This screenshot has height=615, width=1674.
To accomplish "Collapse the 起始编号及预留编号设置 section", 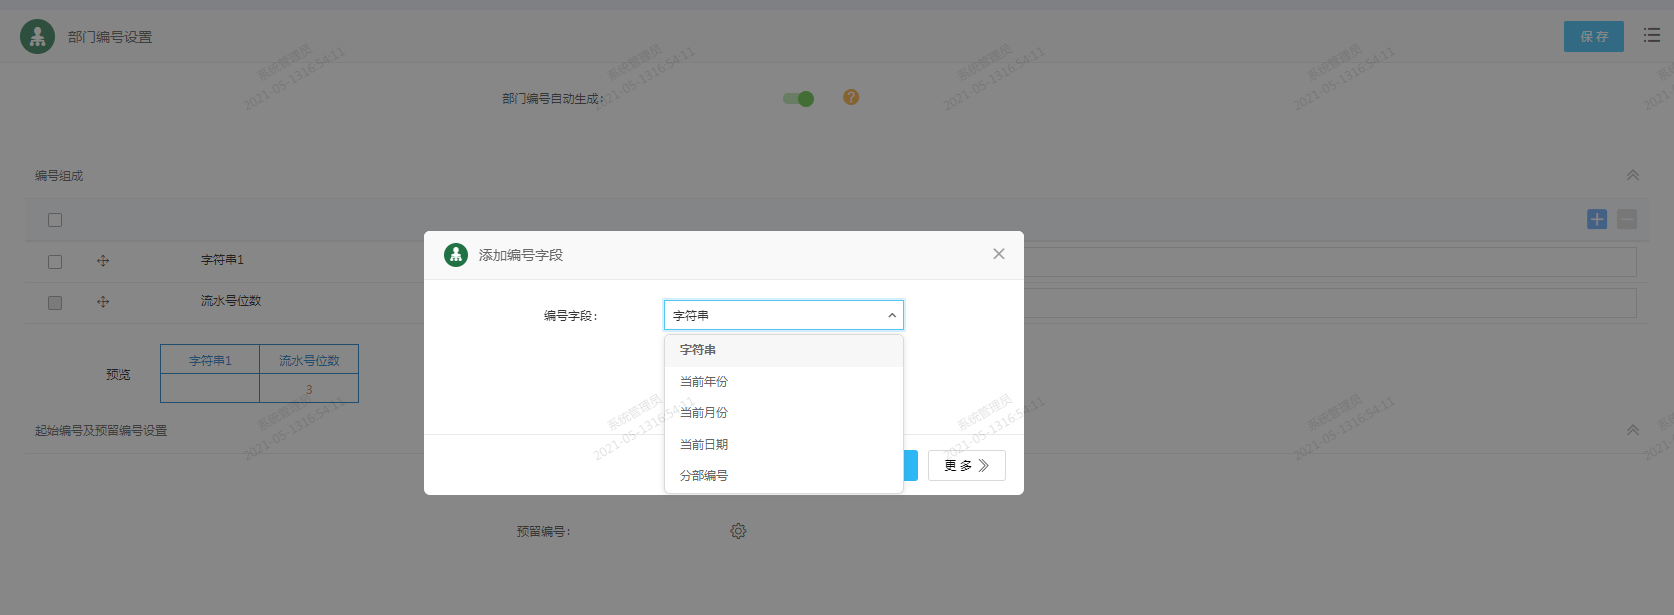I will (x=1632, y=430).
